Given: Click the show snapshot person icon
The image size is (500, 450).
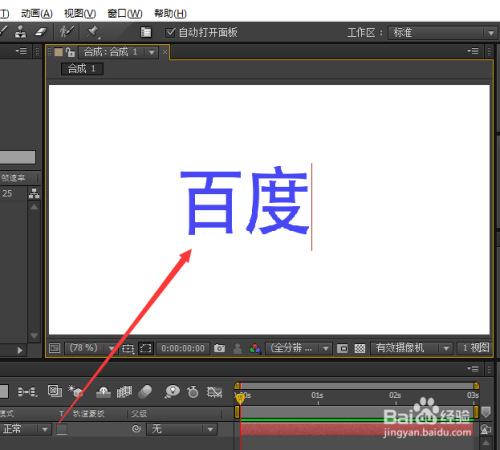Looking at the screenshot, I should [237, 348].
